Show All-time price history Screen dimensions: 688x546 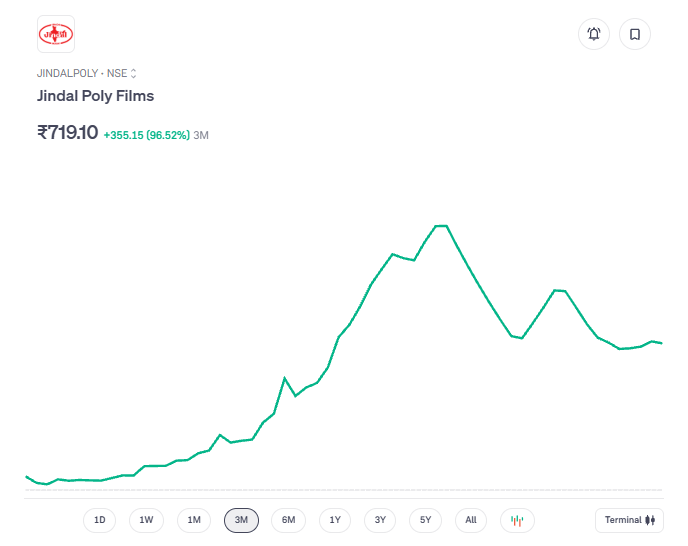(x=471, y=520)
